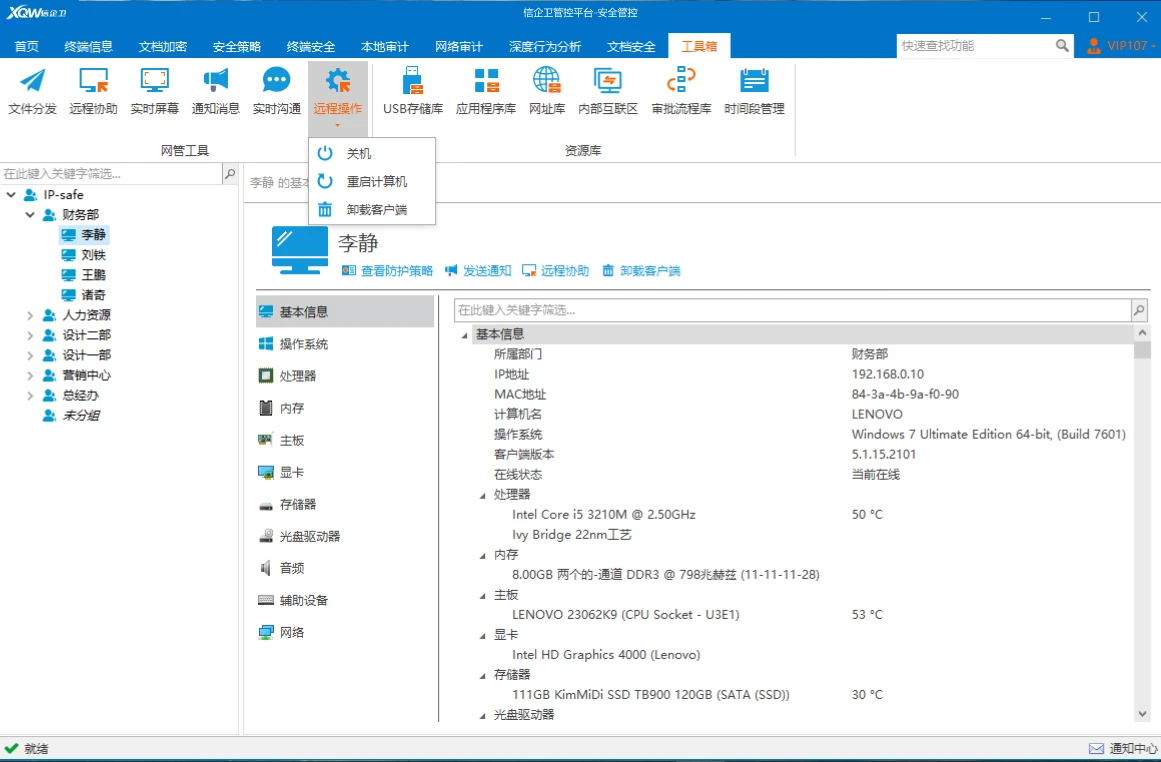Select 网络 category in sidebar list

tap(345, 632)
